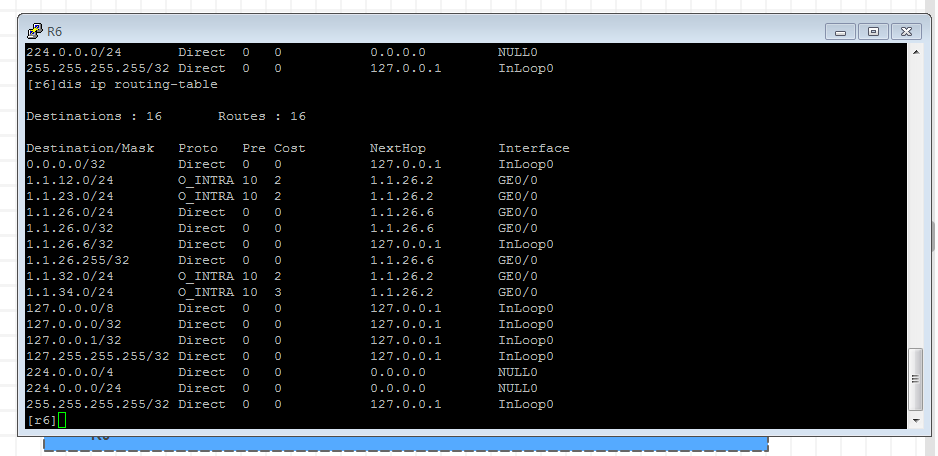
Task: Click next hop 1.1.26.2 in 1.1.12.0/24 row
Action: (402, 180)
